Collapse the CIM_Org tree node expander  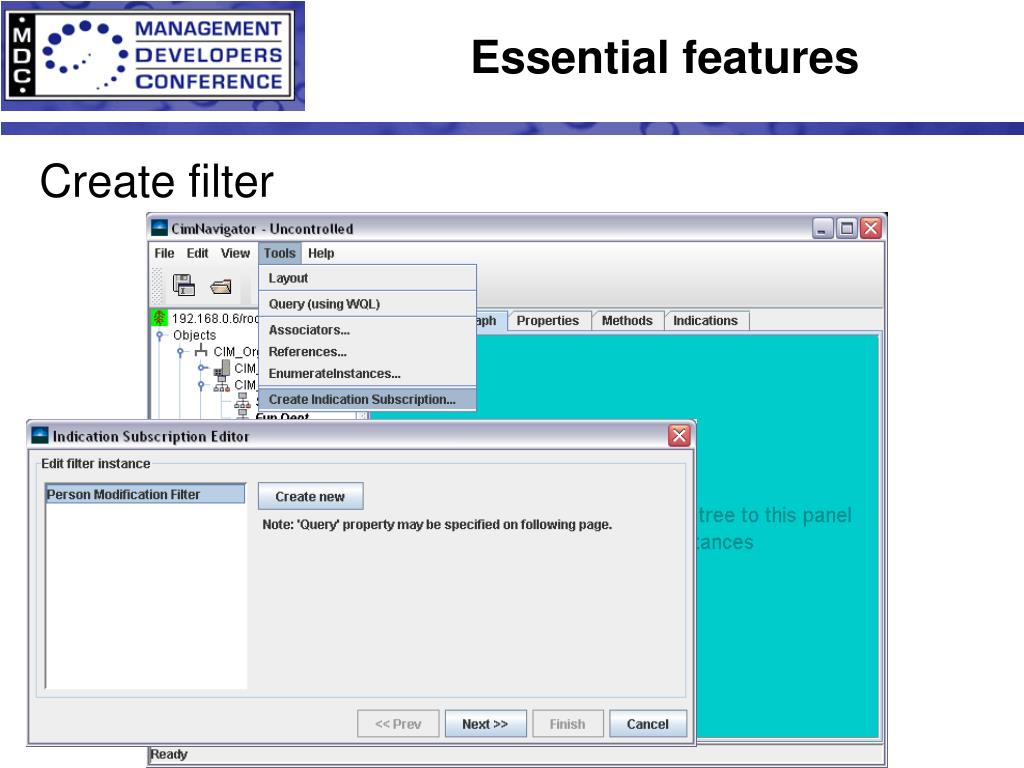(180, 352)
